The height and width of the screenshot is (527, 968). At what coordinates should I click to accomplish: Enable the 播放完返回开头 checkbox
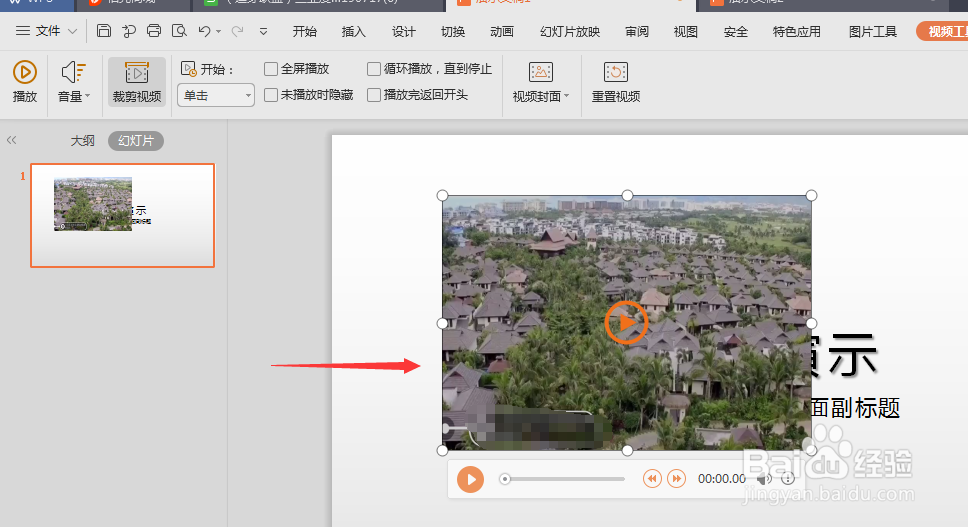click(373, 95)
